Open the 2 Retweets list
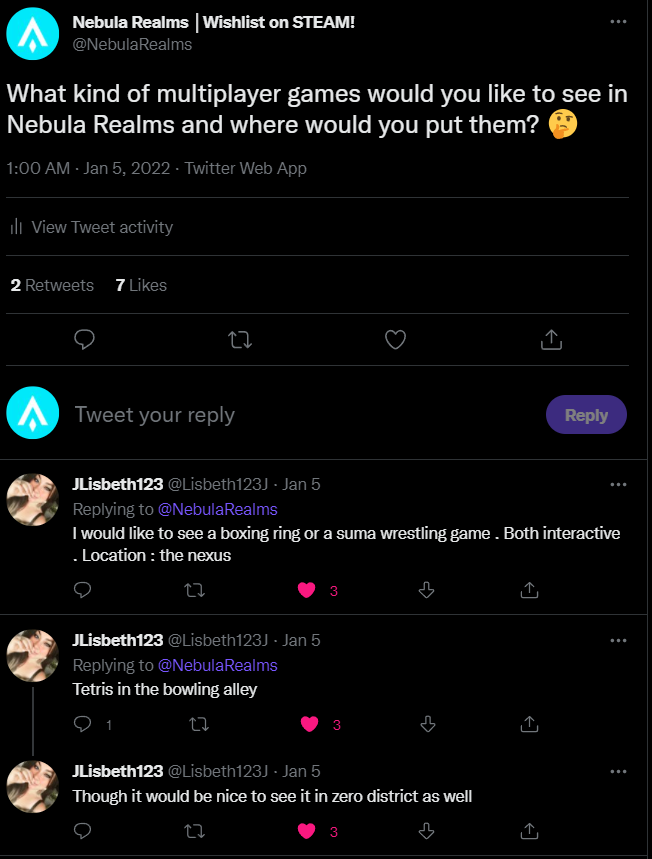 point(52,285)
